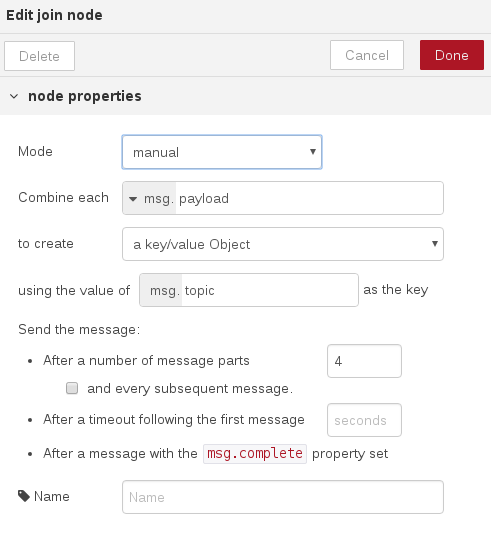The height and width of the screenshot is (533, 491).
Task: Click the 'Edit join node' title
Action: click(54, 15)
